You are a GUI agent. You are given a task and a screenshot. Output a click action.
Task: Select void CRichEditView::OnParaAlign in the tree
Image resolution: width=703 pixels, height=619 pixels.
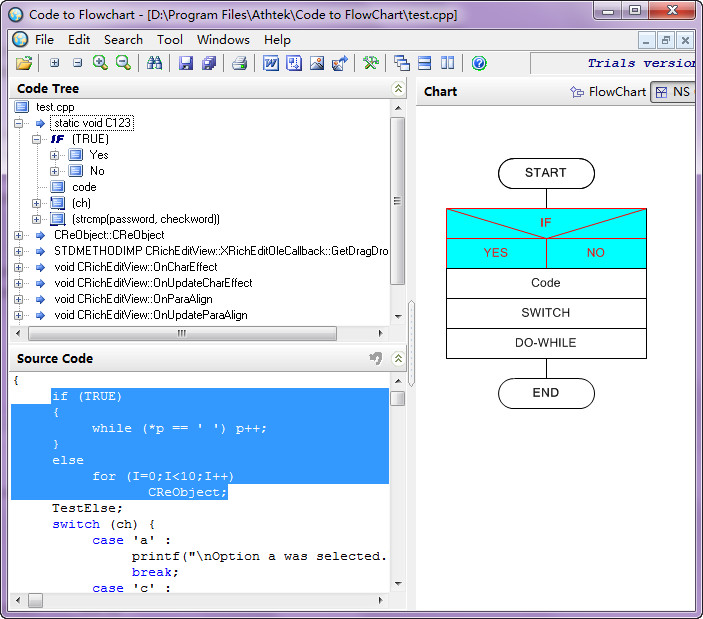point(133,299)
